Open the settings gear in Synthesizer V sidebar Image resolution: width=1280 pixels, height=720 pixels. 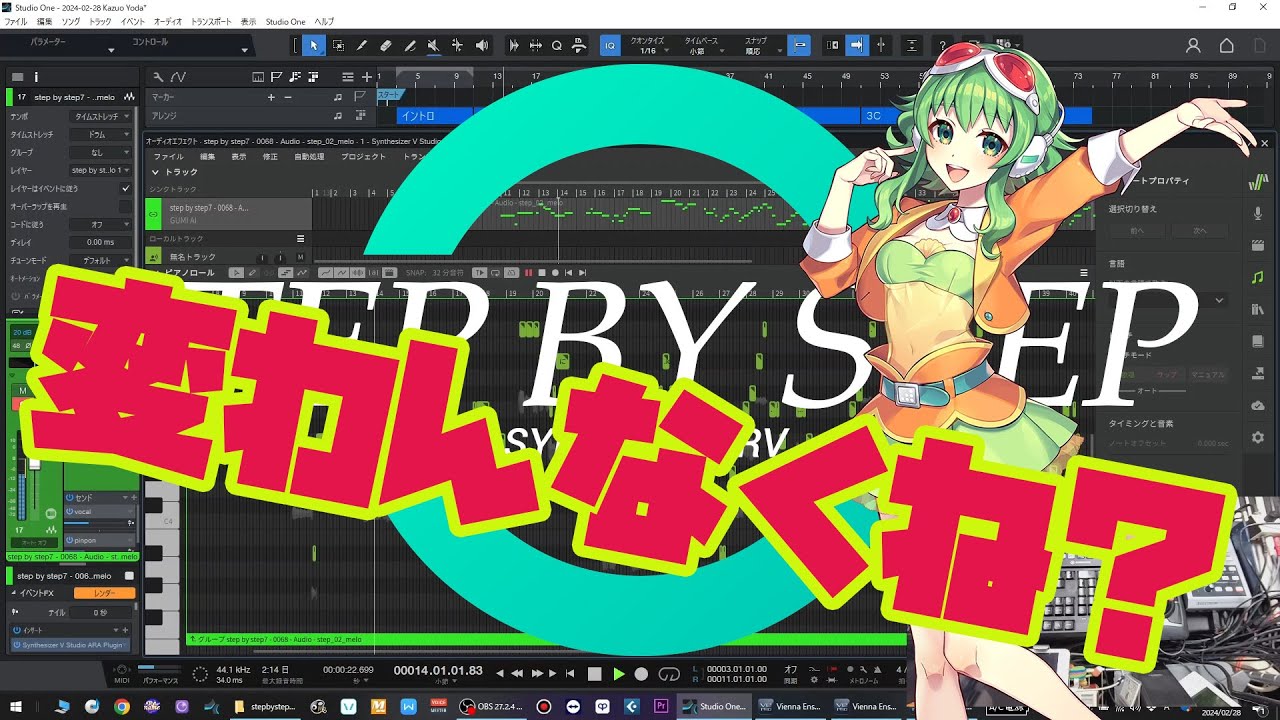click(1258, 437)
